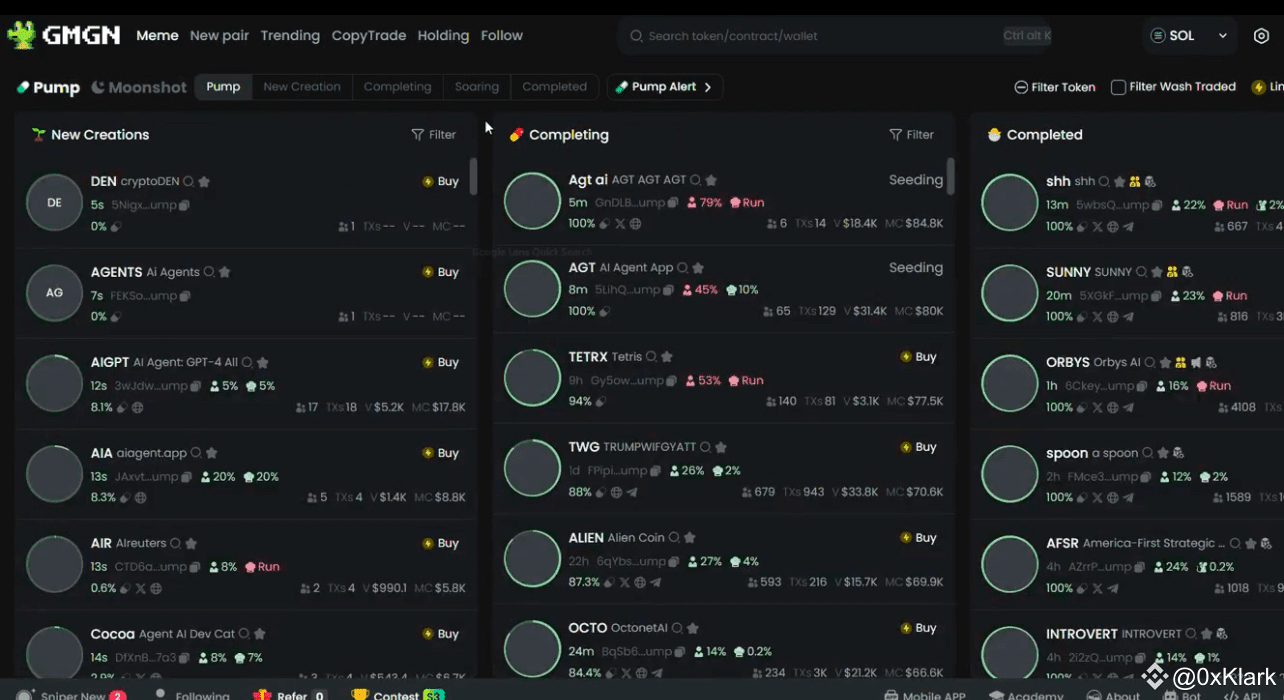Screen dimensions: 1284x700
Task: Open the Trending menu item
Action: coord(290,36)
